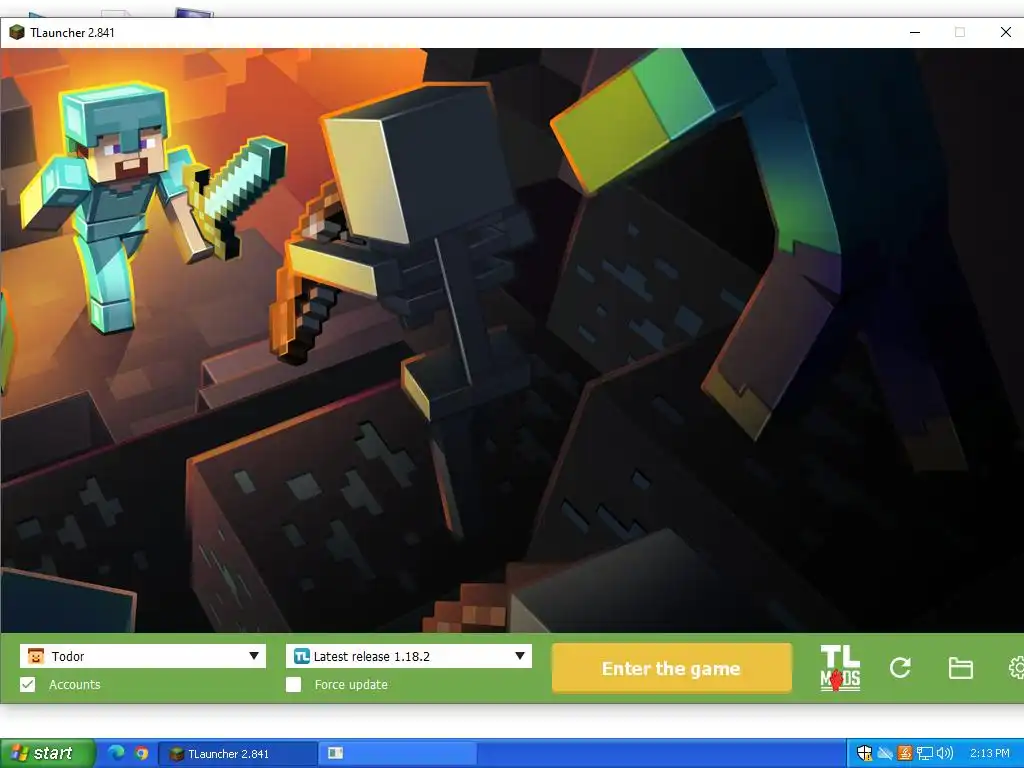1024x768 pixels.
Task: Uncheck the Accounts checkbox
Action: tap(27, 684)
